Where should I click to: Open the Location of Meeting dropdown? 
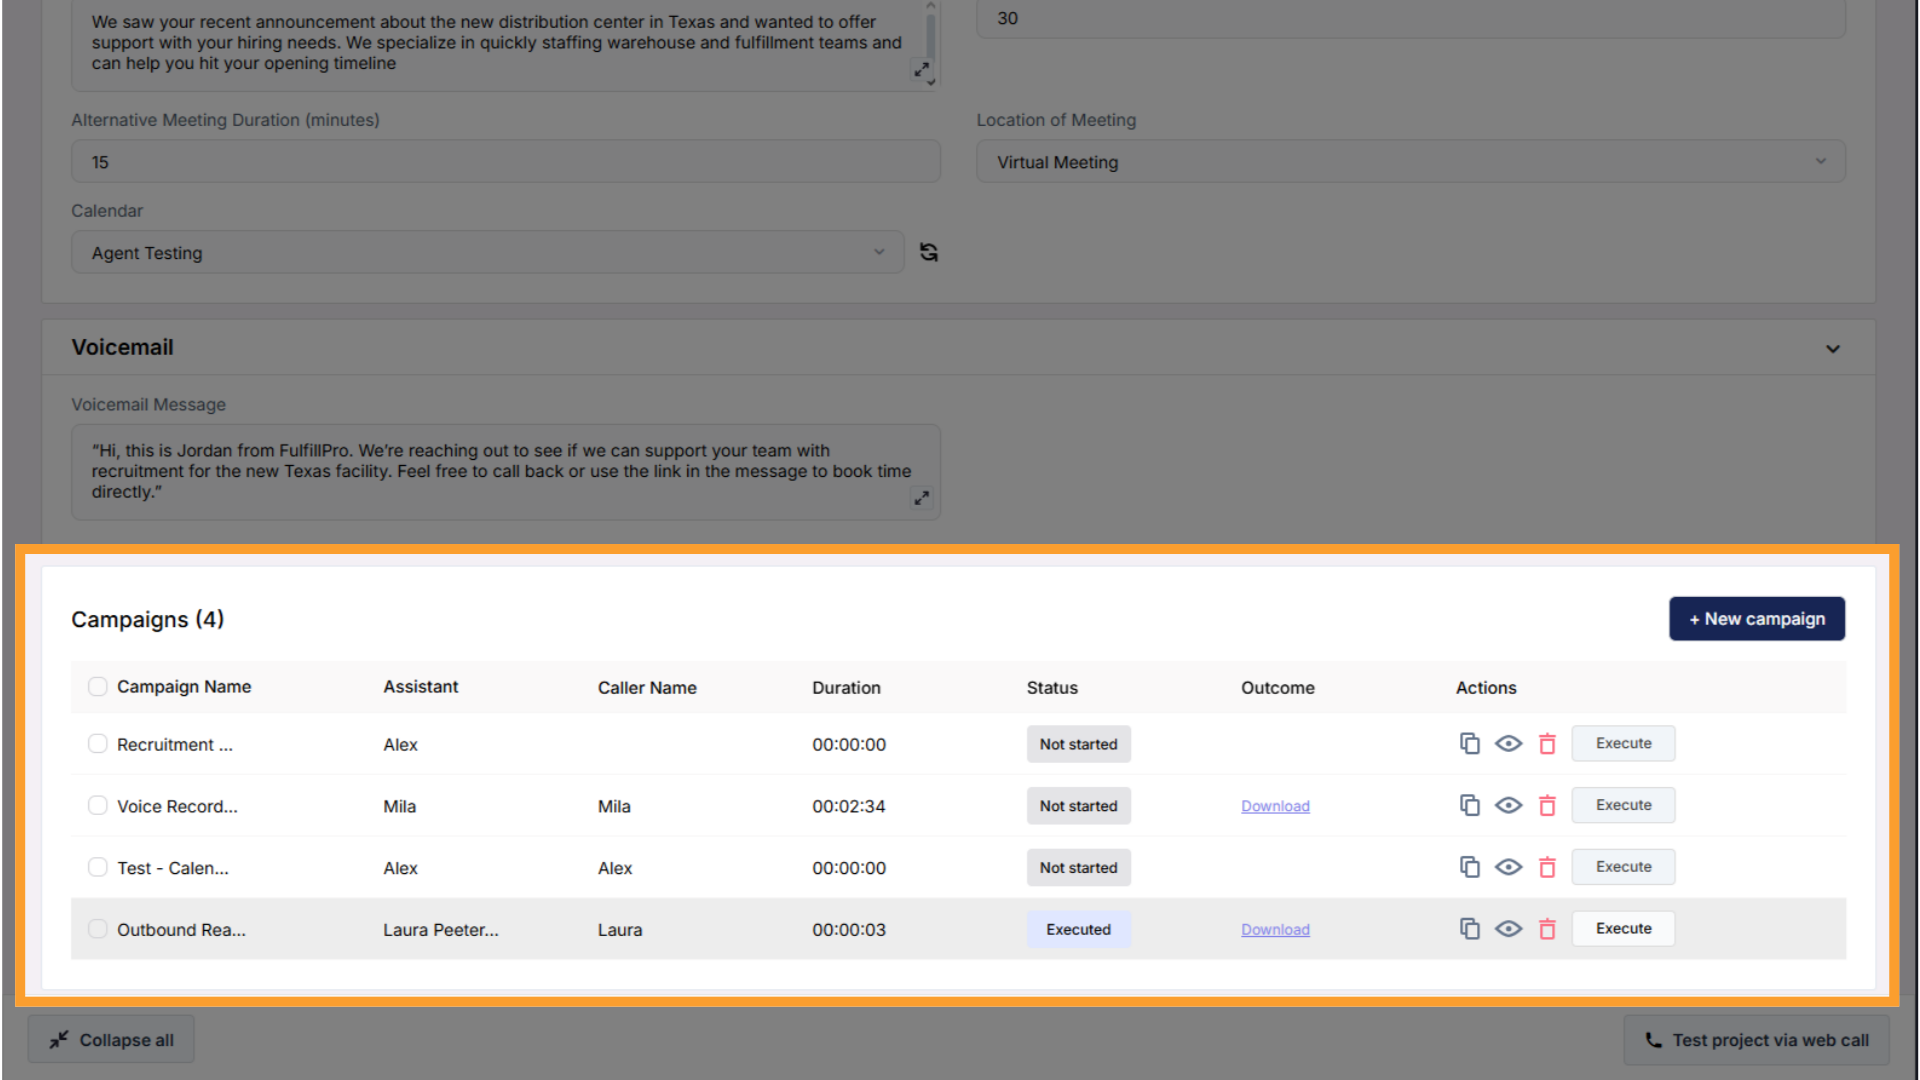coord(1410,162)
